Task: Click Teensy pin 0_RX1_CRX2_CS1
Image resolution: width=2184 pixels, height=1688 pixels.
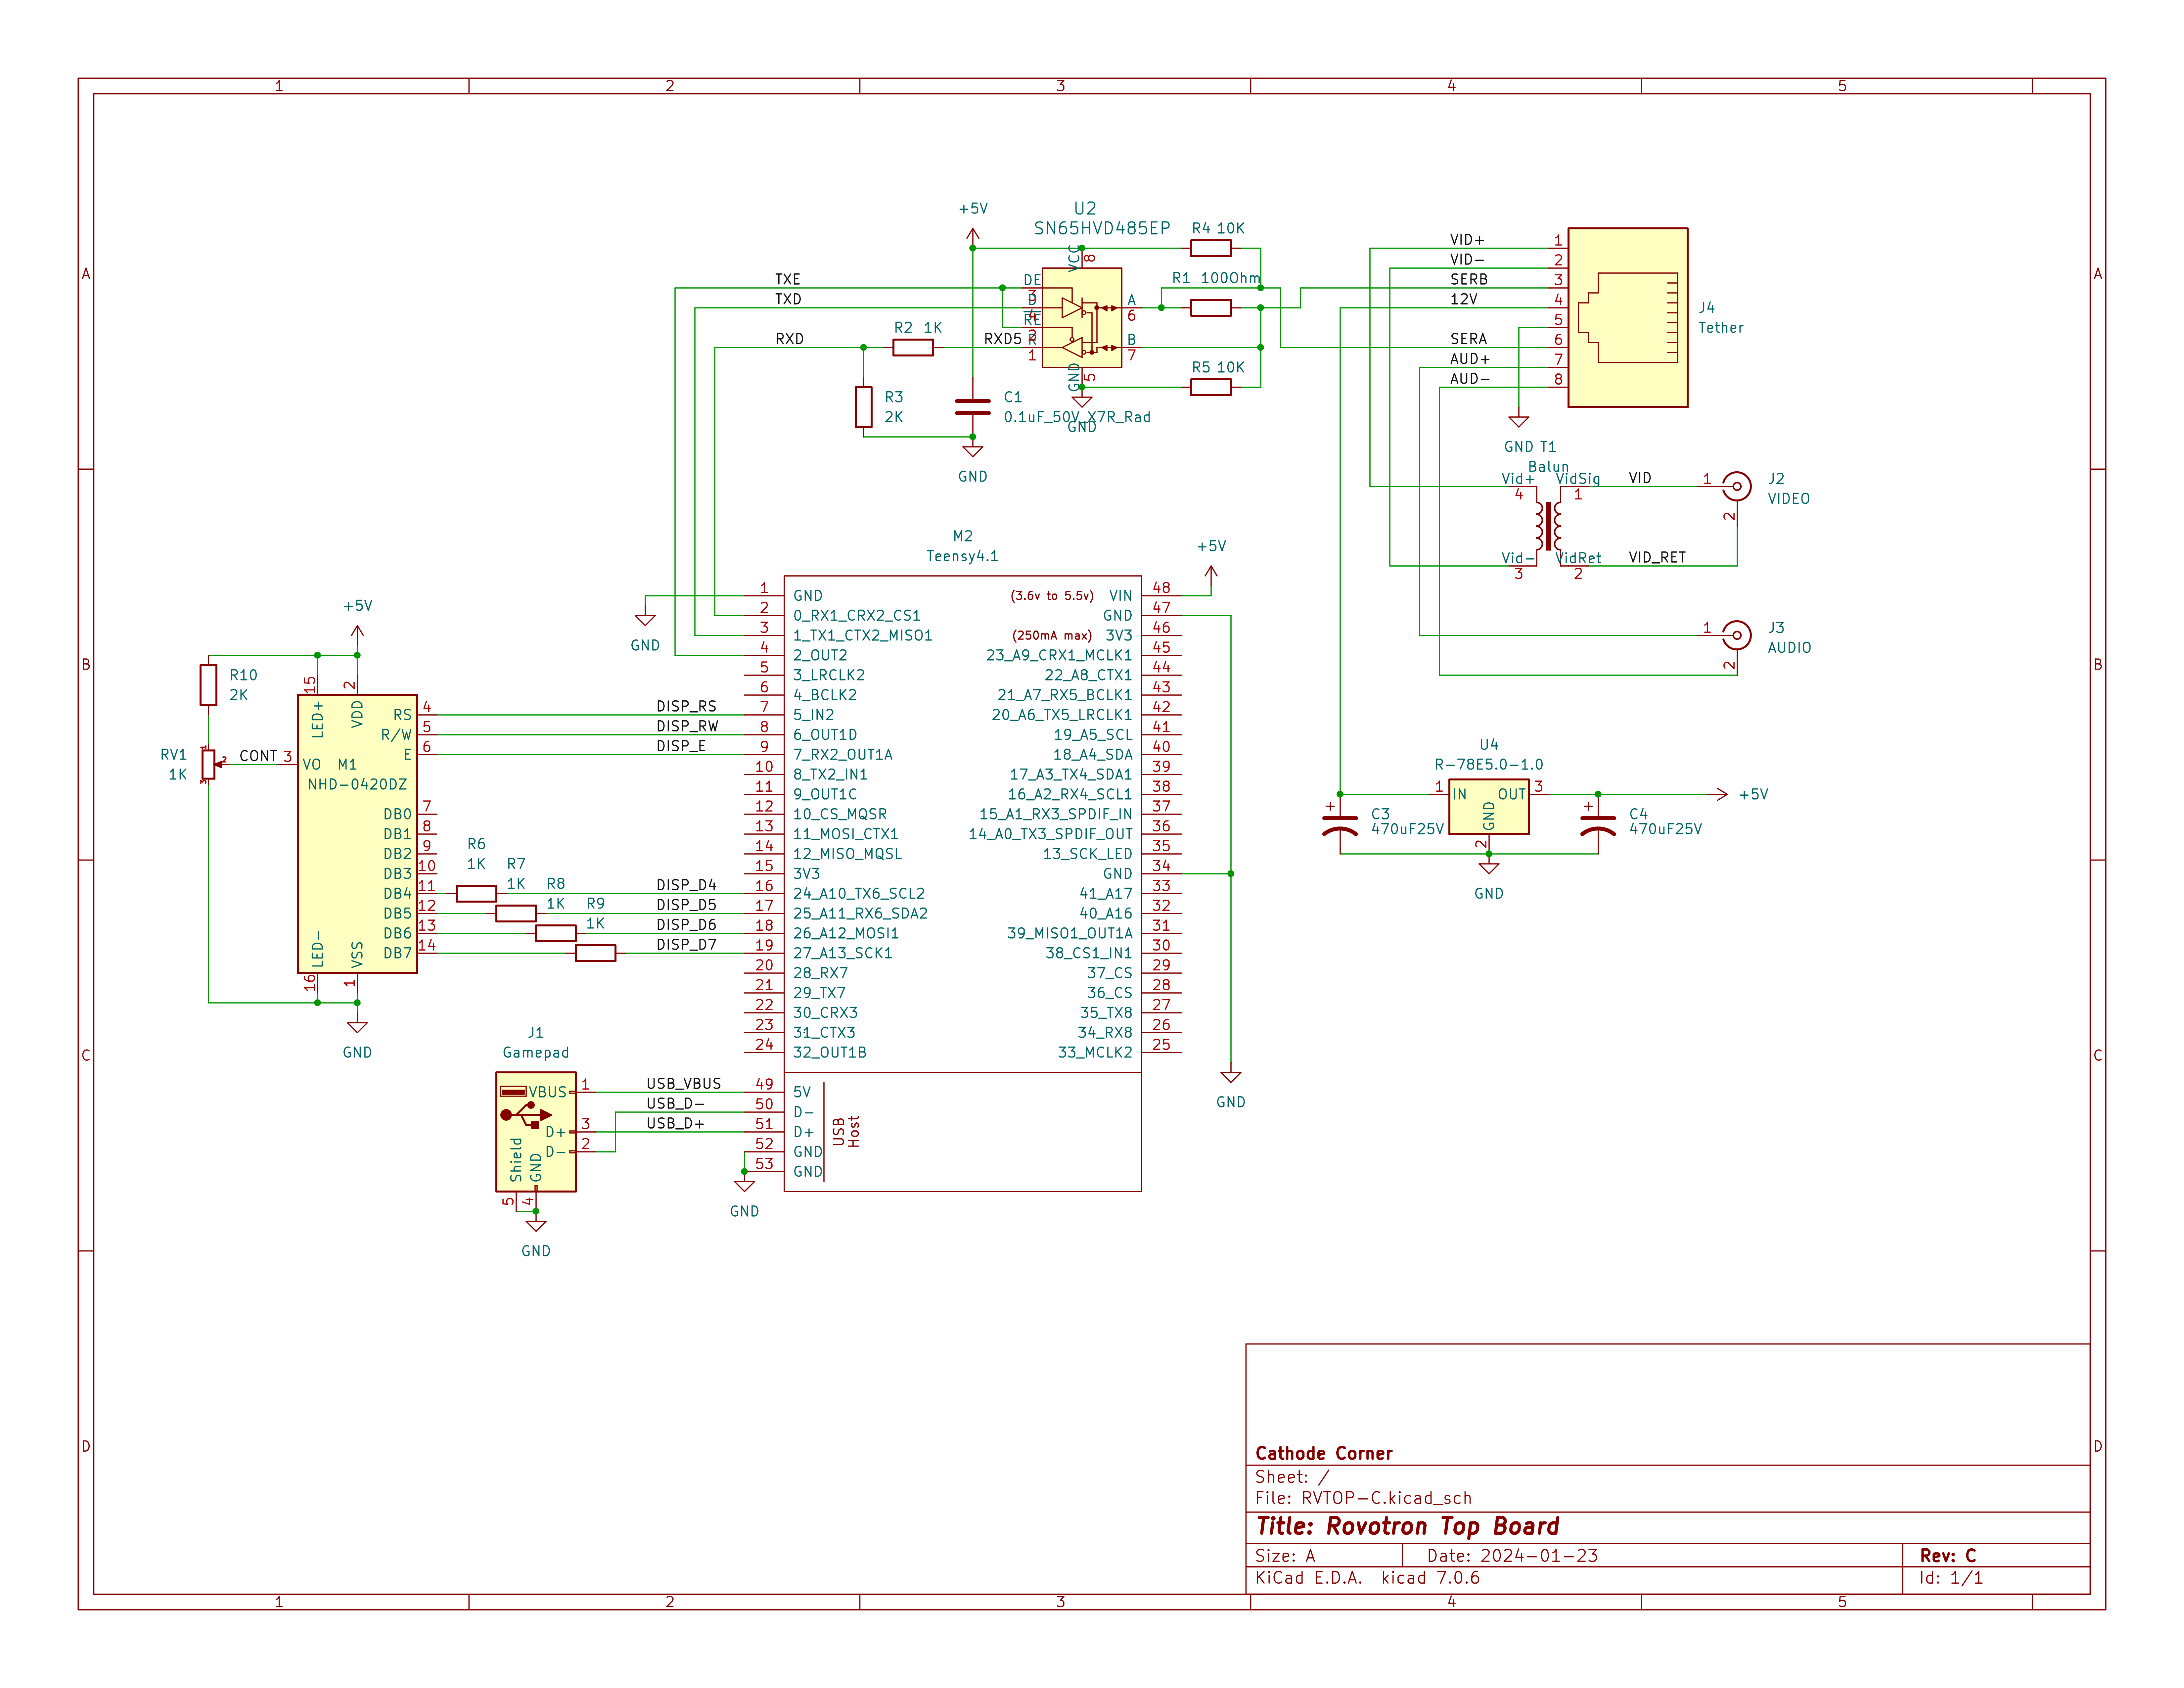Action: click(x=857, y=616)
